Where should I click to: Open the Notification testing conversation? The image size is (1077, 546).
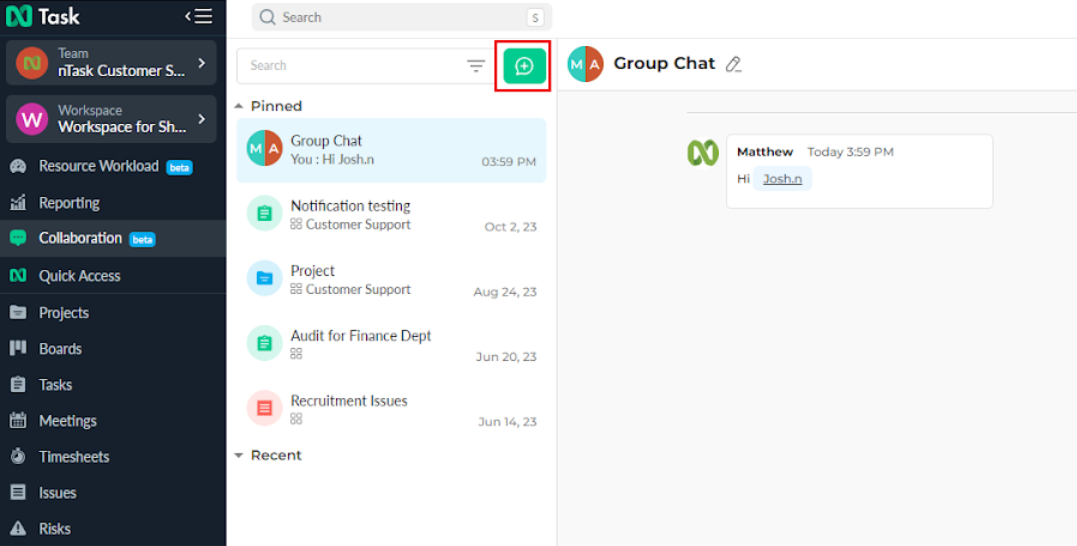pyautogui.click(x=391, y=215)
